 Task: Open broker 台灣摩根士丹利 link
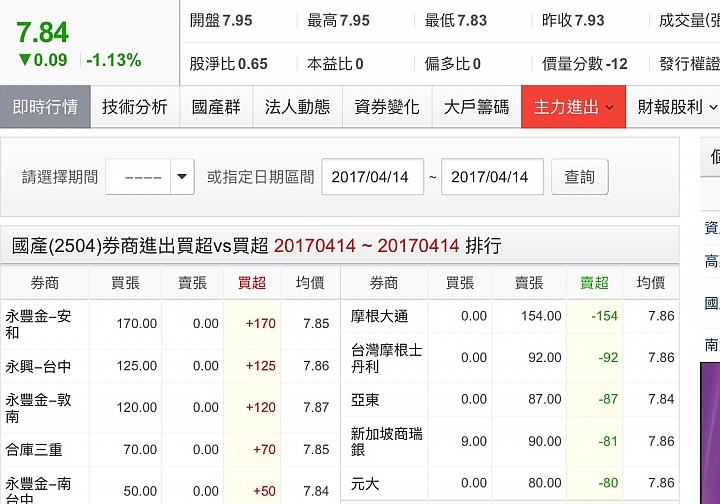(386, 358)
